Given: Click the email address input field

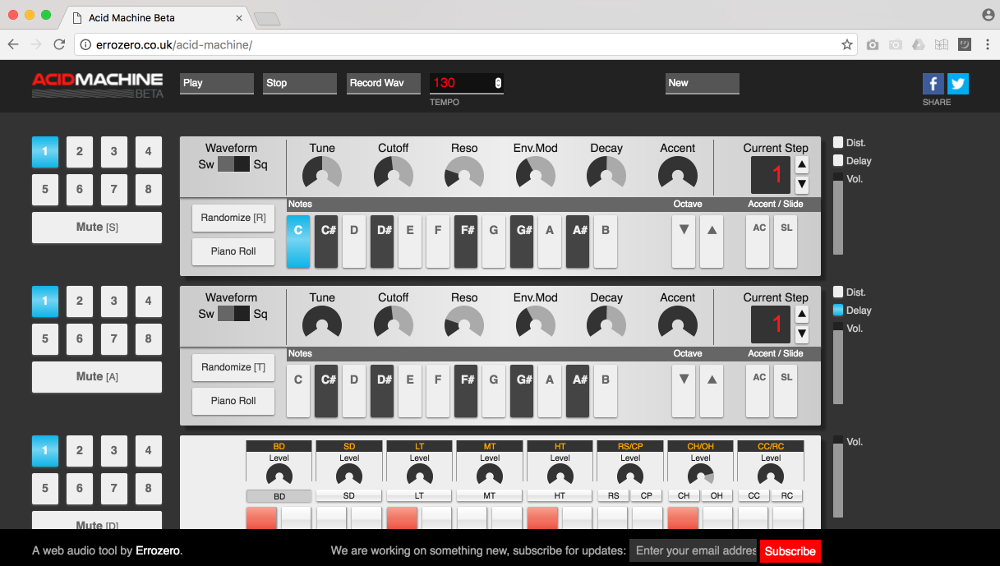Looking at the screenshot, I should pyautogui.click(x=694, y=551).
